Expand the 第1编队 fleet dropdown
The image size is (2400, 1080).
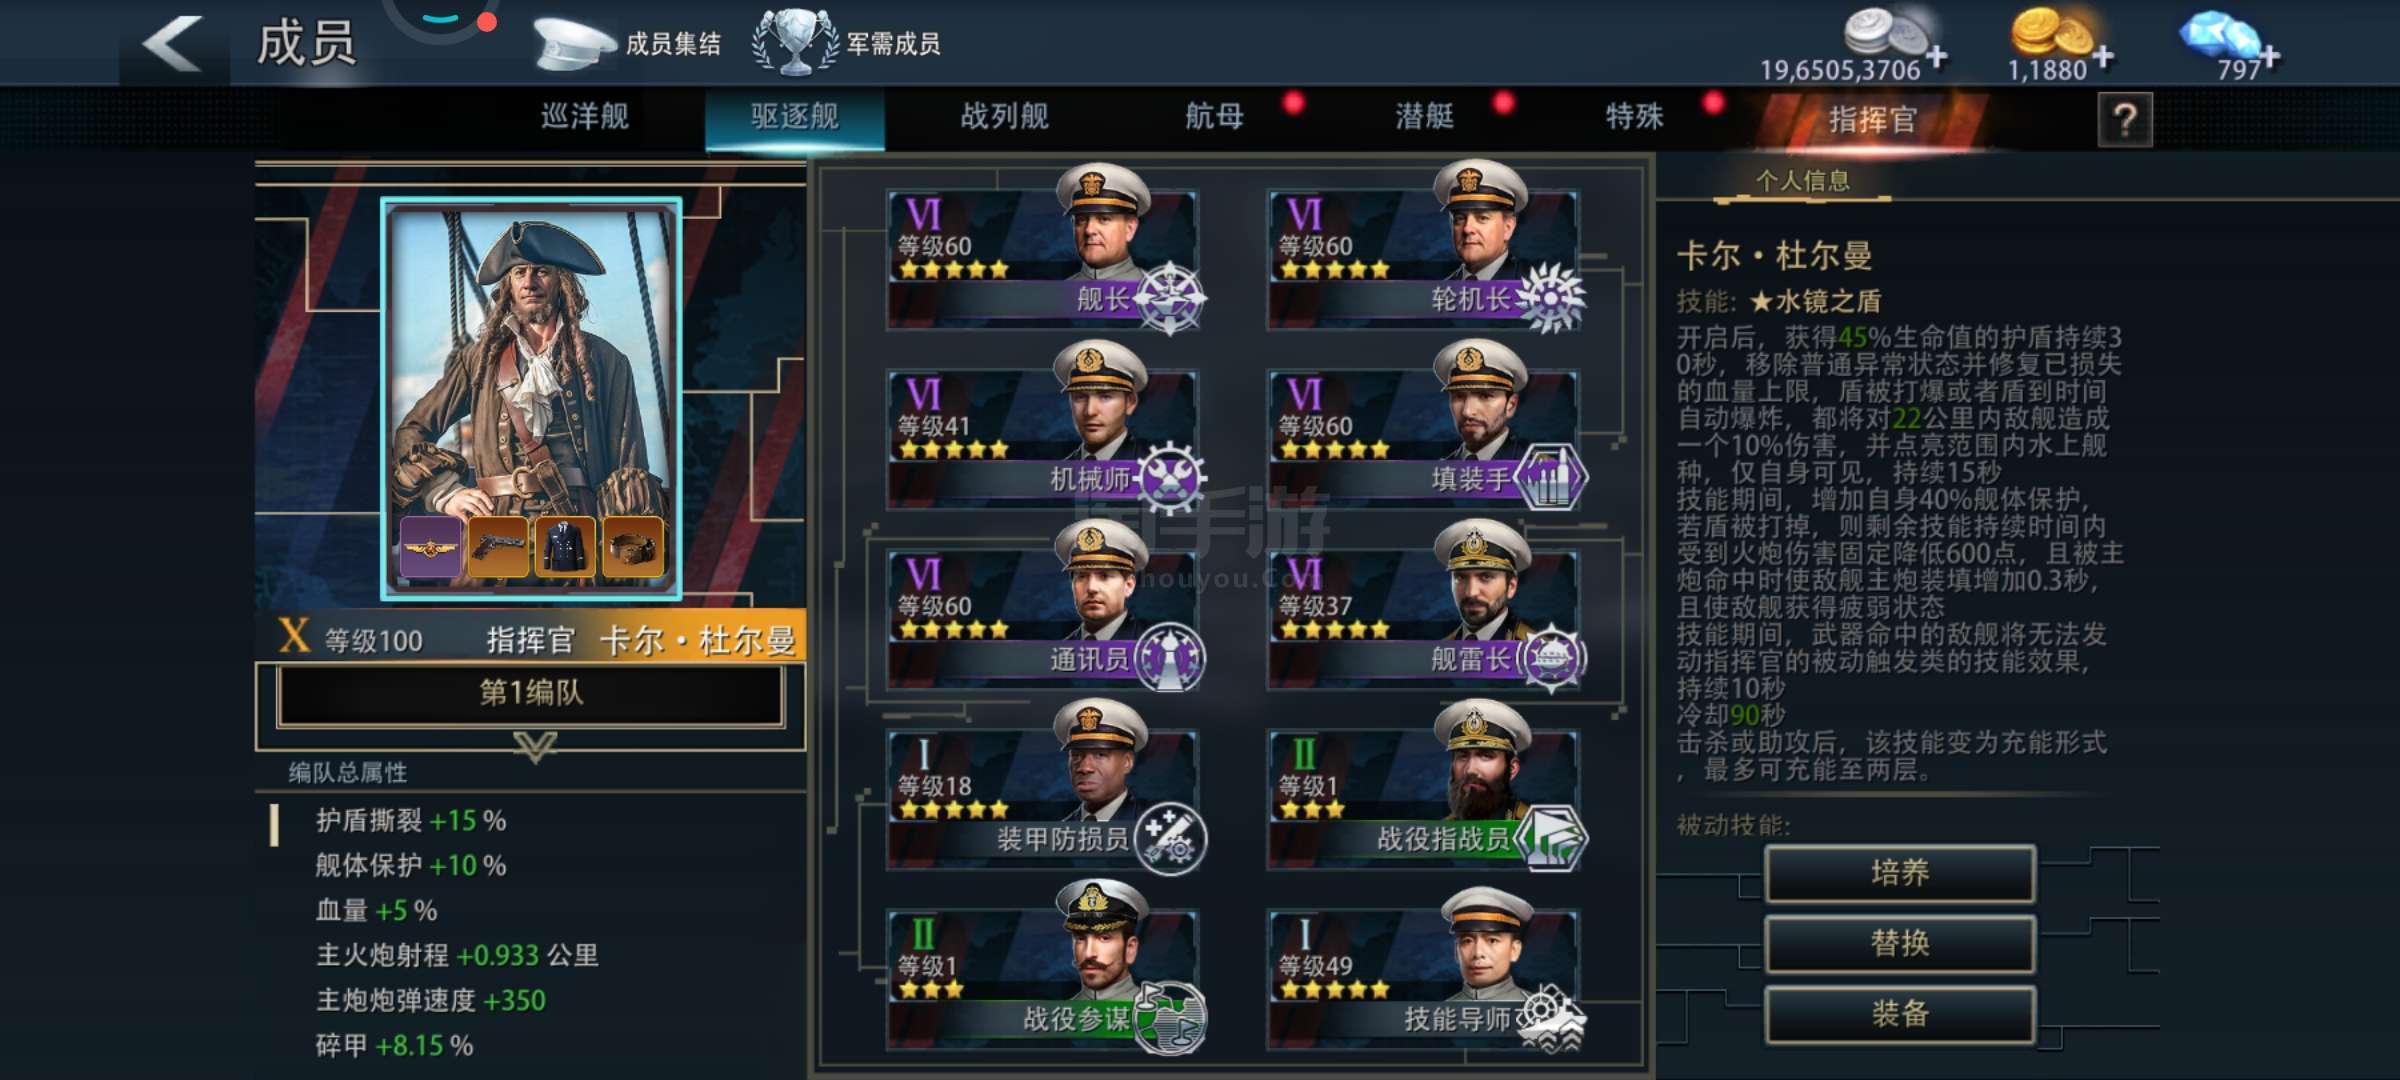click(x=531, y=694)
